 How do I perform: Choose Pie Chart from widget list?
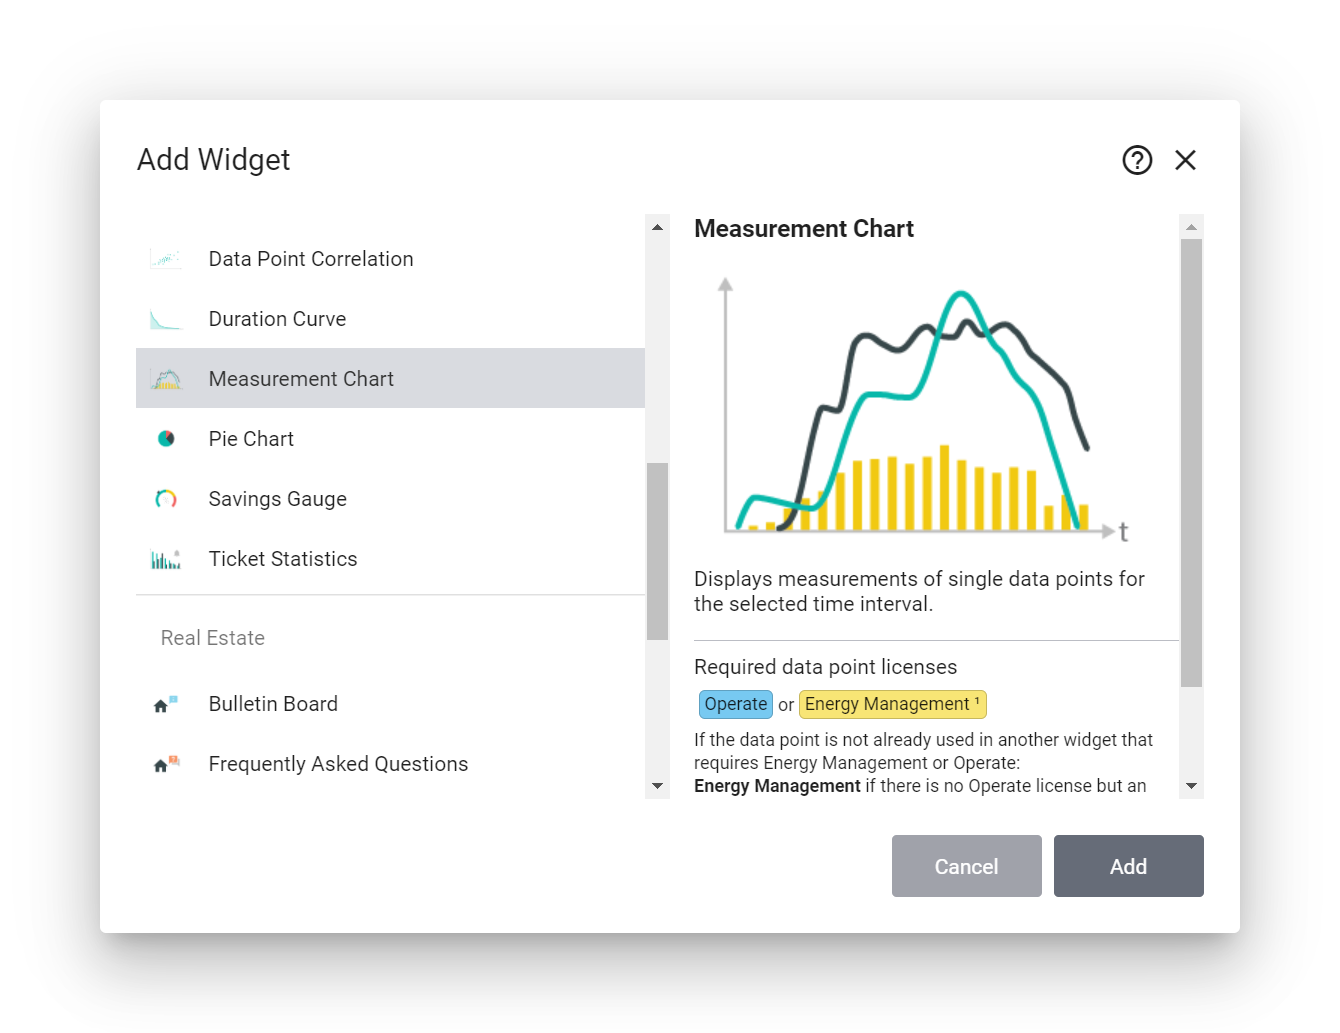click(x=390, y=439)
